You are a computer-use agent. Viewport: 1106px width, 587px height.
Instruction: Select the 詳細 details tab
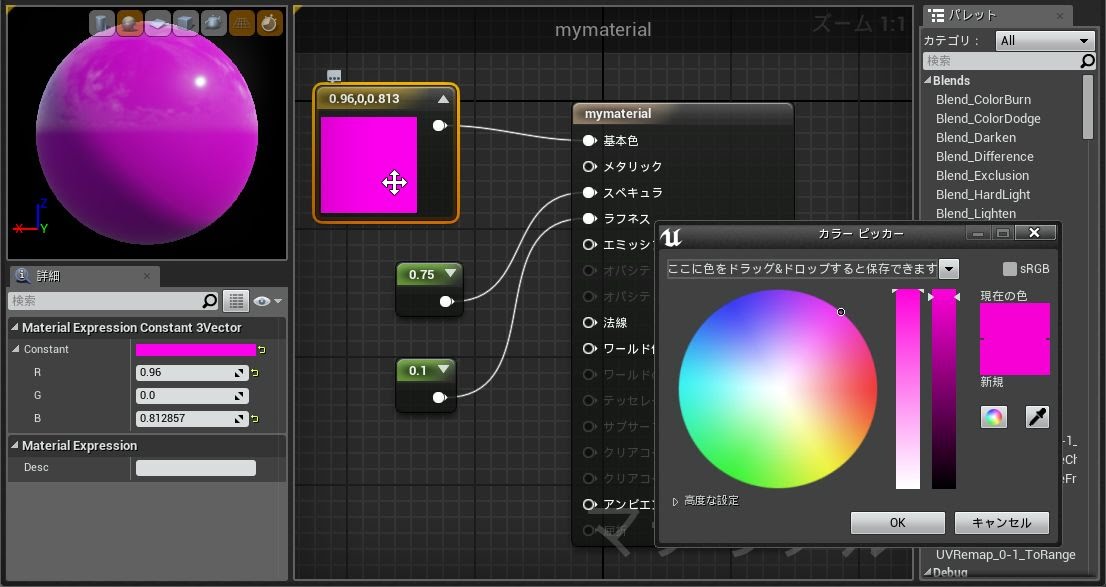pos(48,276)
